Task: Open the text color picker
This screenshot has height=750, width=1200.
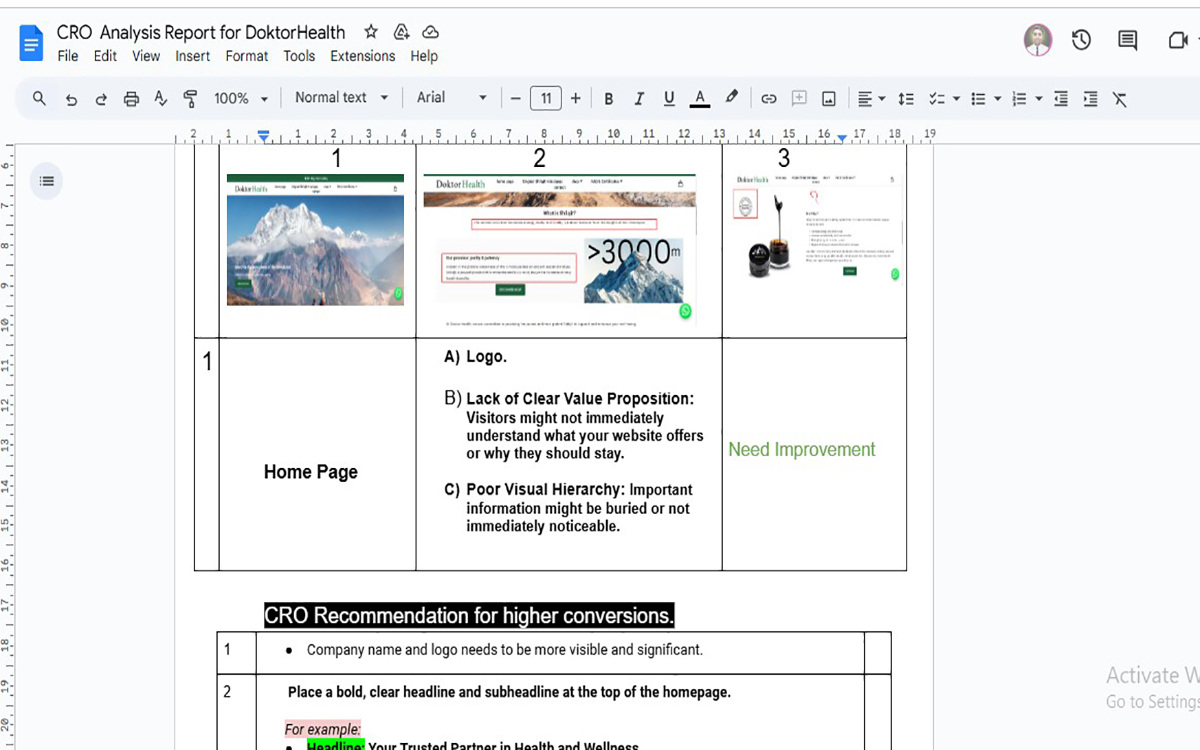Action: point(699,98)
